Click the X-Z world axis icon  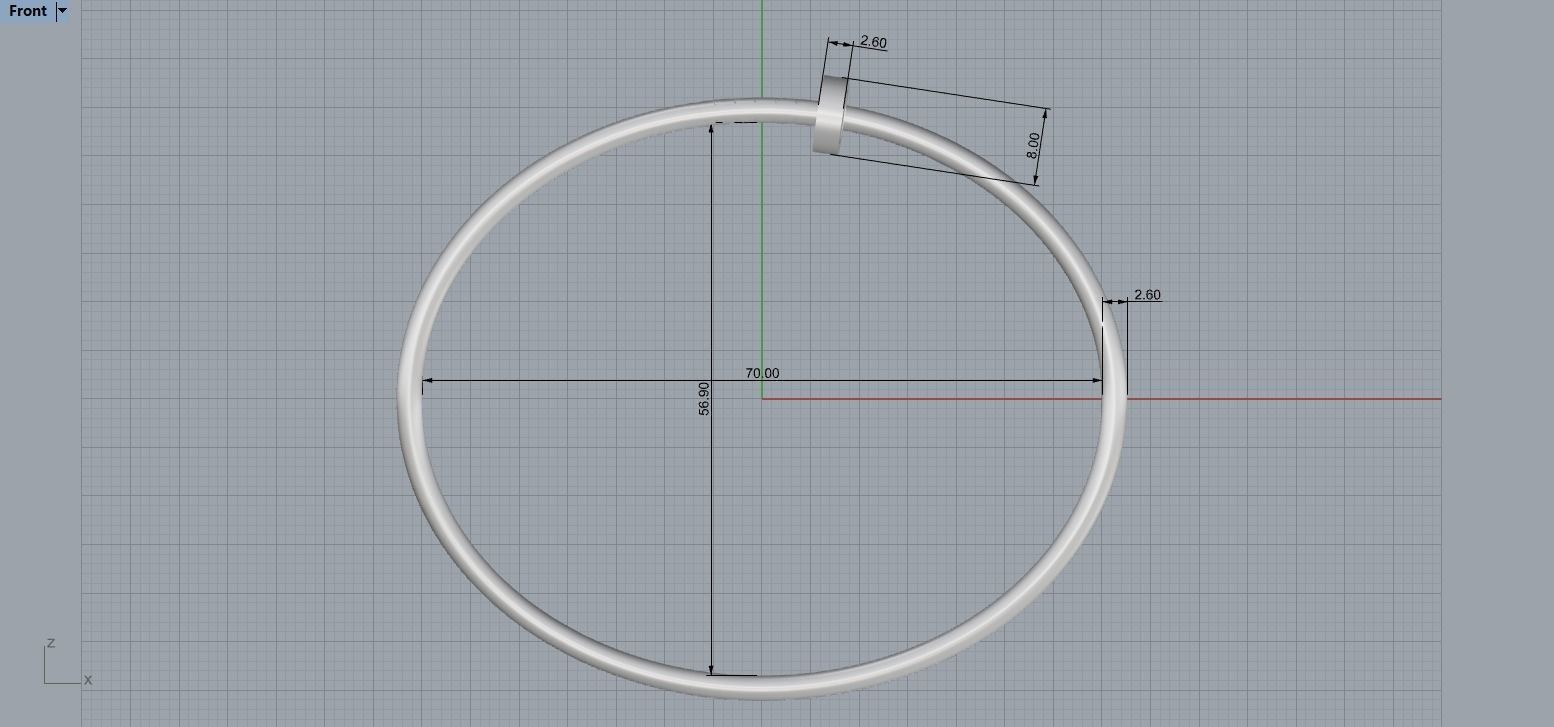click(x=68, y=663)
